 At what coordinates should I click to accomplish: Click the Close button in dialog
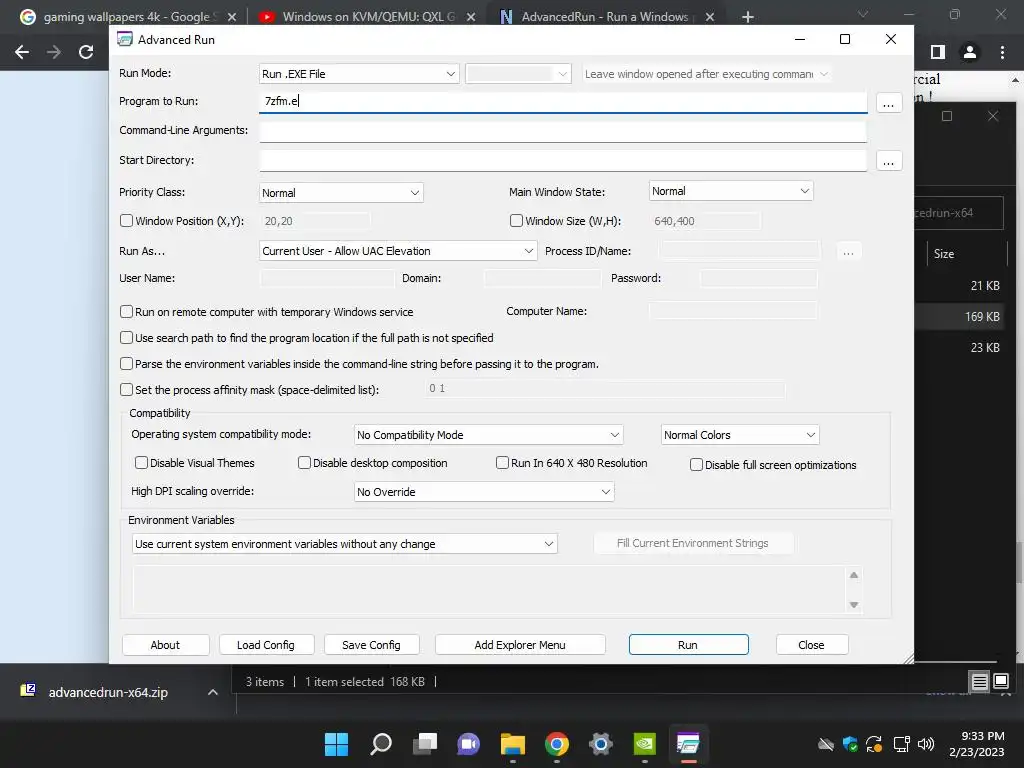812,645
